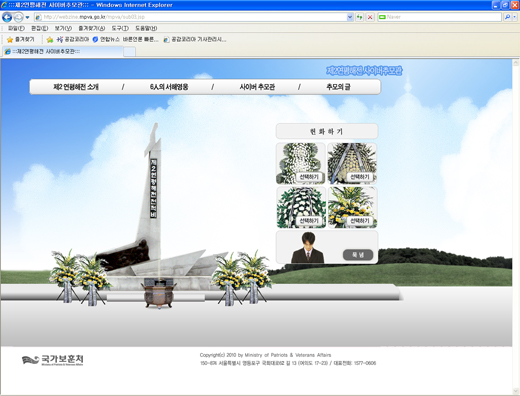Click the Internet Explorer title bar icon
Screen dimensions: 520x396
(5, 5)
